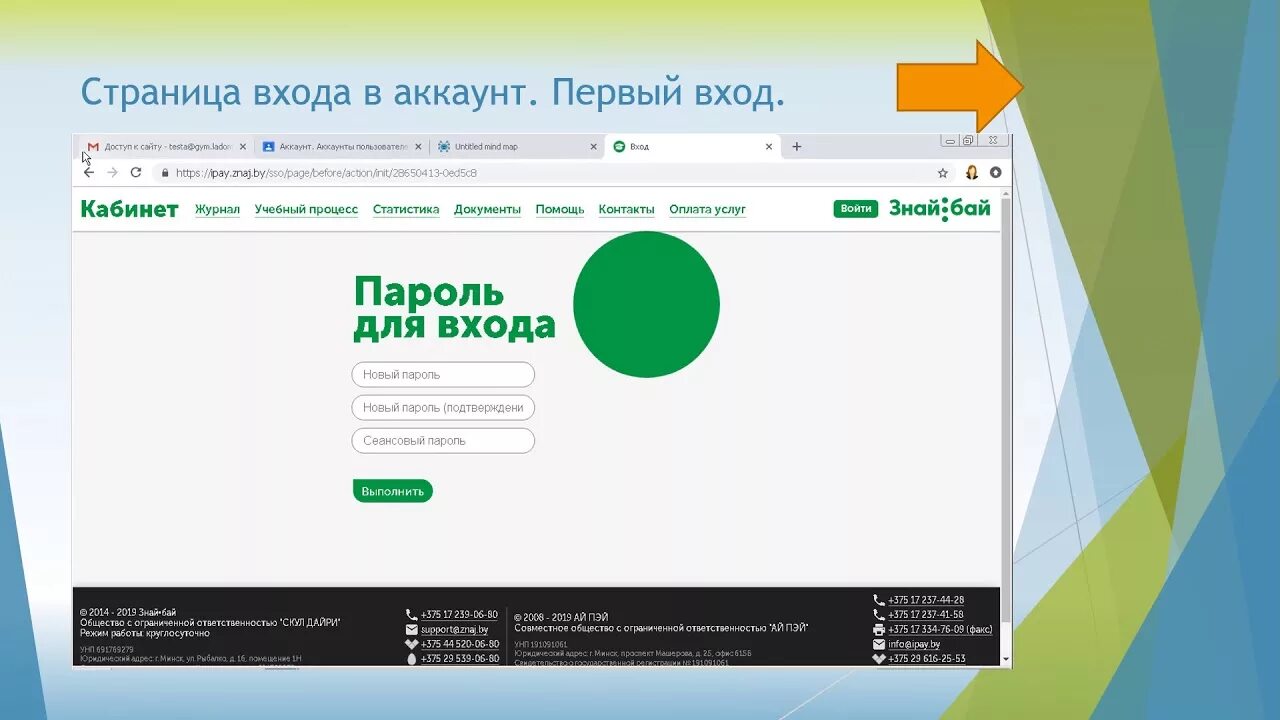This screenshot has height=720, width=1280.
Task: Click the envelope icon beside support@znaj.by
Action: click(x=412, y=630)
